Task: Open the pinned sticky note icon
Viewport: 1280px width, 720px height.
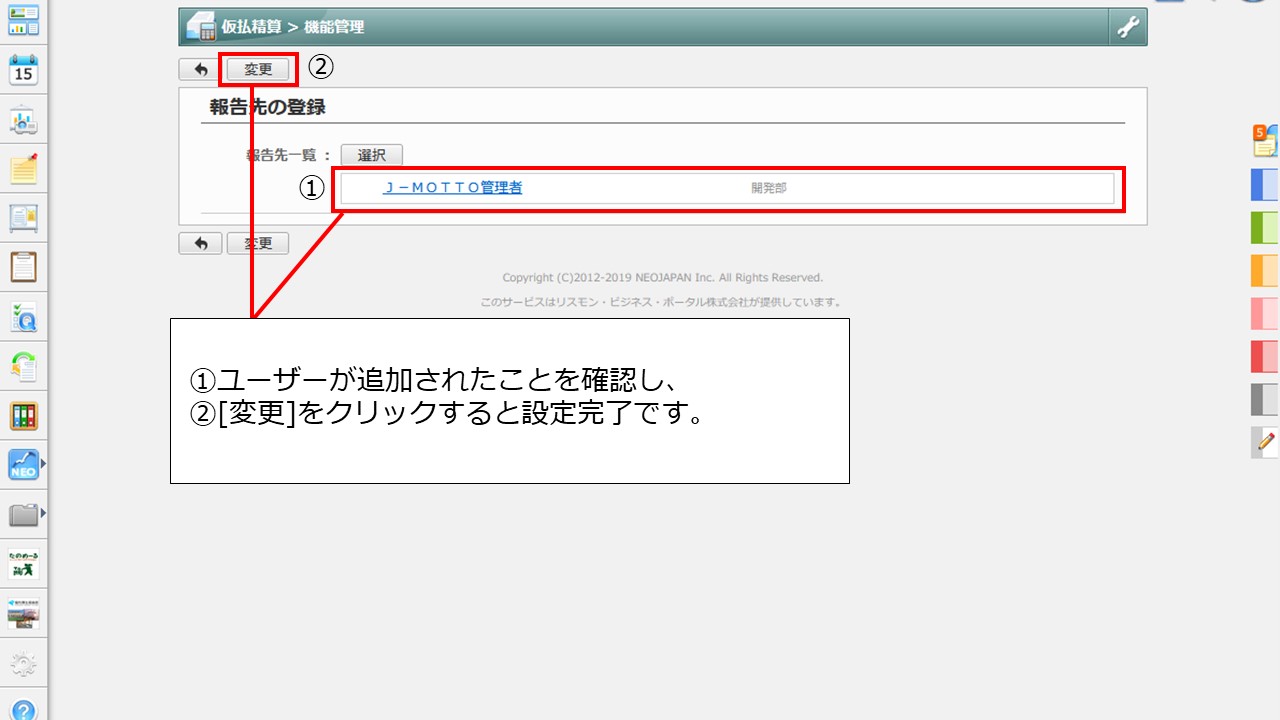Action: (x=23, y=170)
